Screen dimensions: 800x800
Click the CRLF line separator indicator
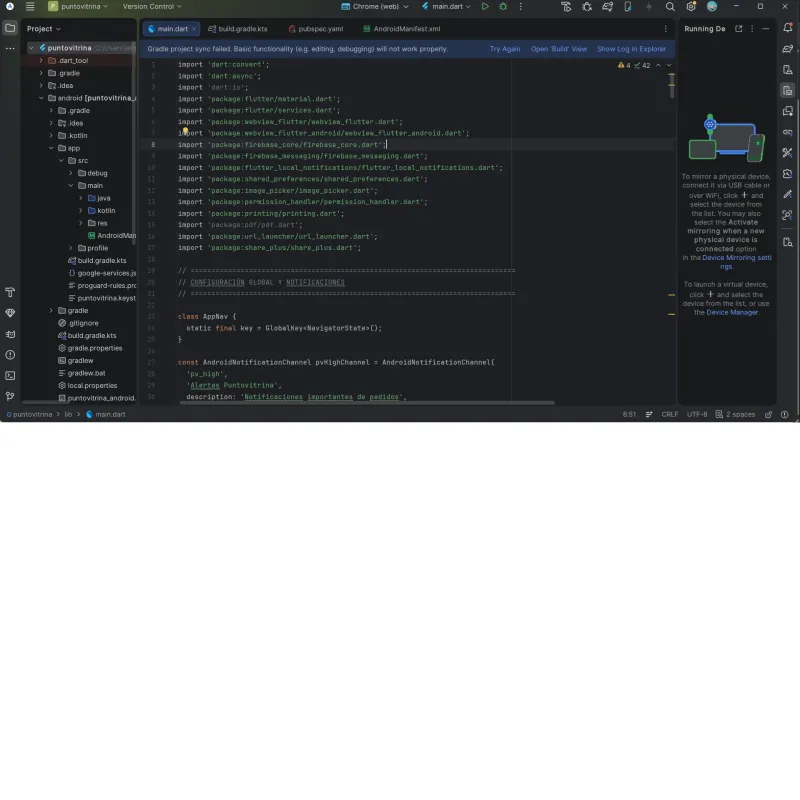[x=669, y=414]
